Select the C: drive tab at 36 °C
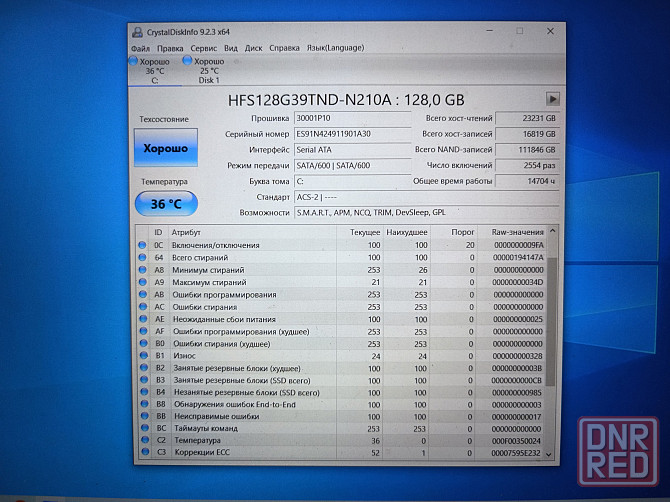This screenshot has width=670, height=502. (154, 71)
